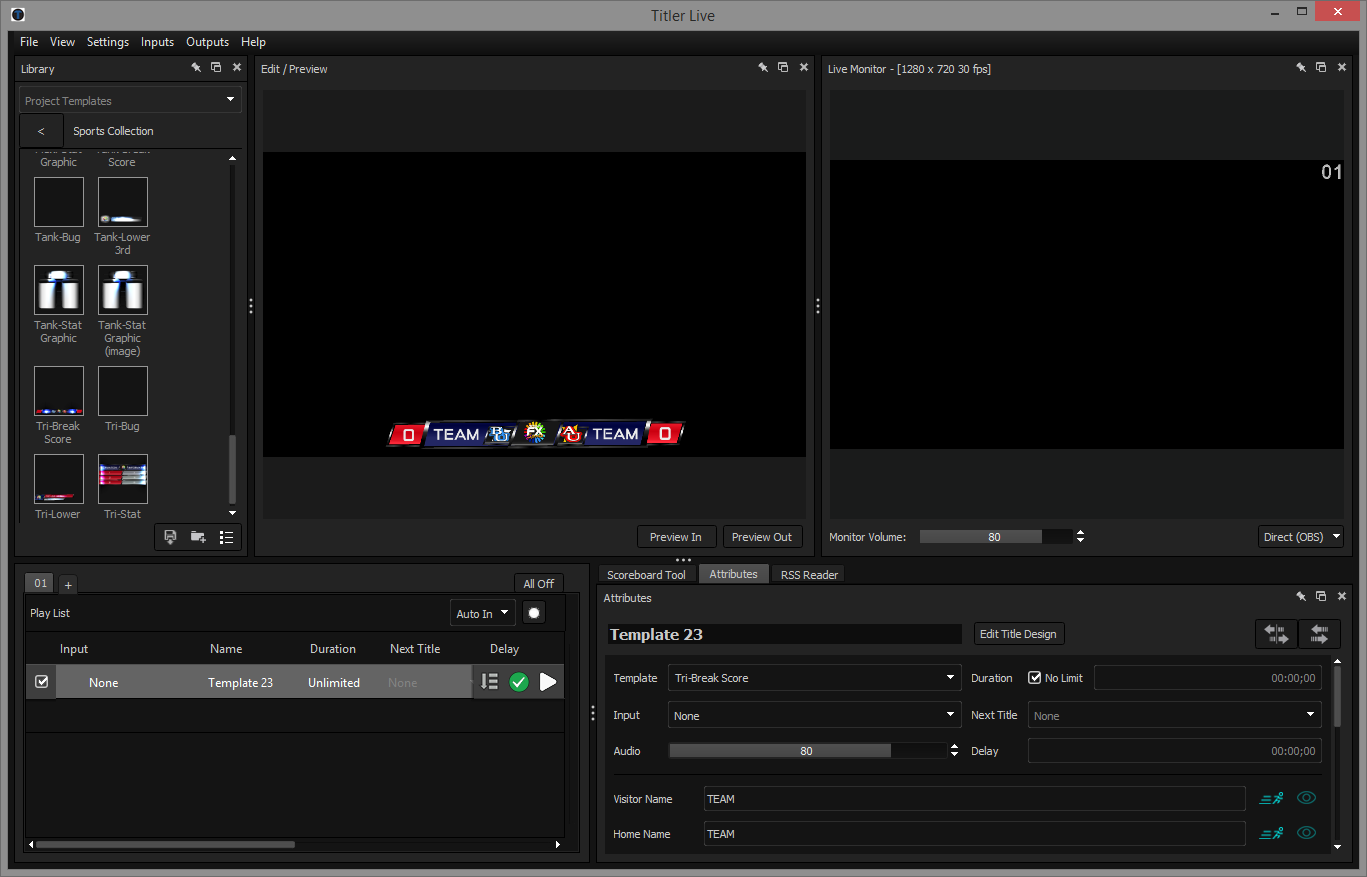The image size is (1367, 877).
Task: Click the white circle record button beside Auto In
Action: point(534,613)
